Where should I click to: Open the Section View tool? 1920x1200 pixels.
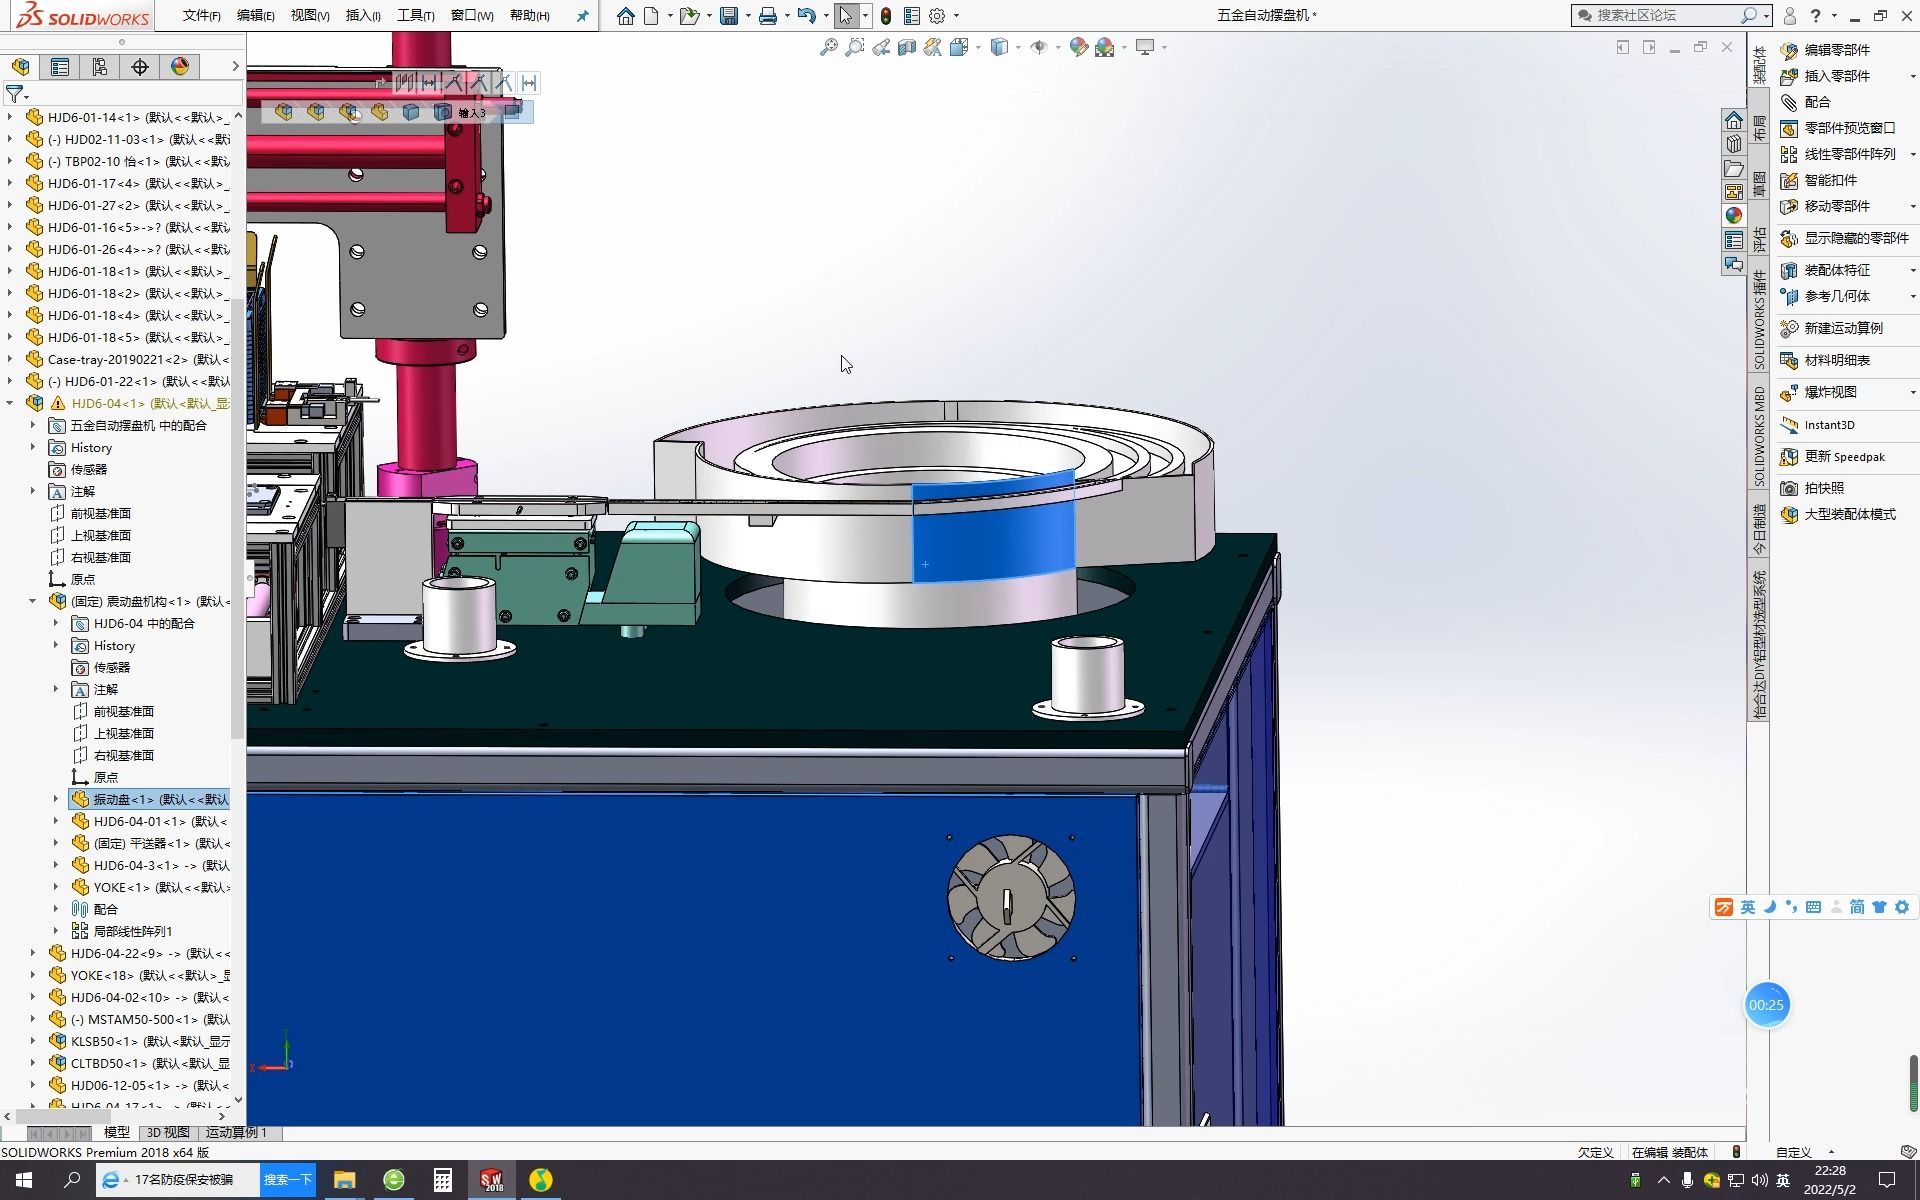pyautogui.click(x=906, y=47)
